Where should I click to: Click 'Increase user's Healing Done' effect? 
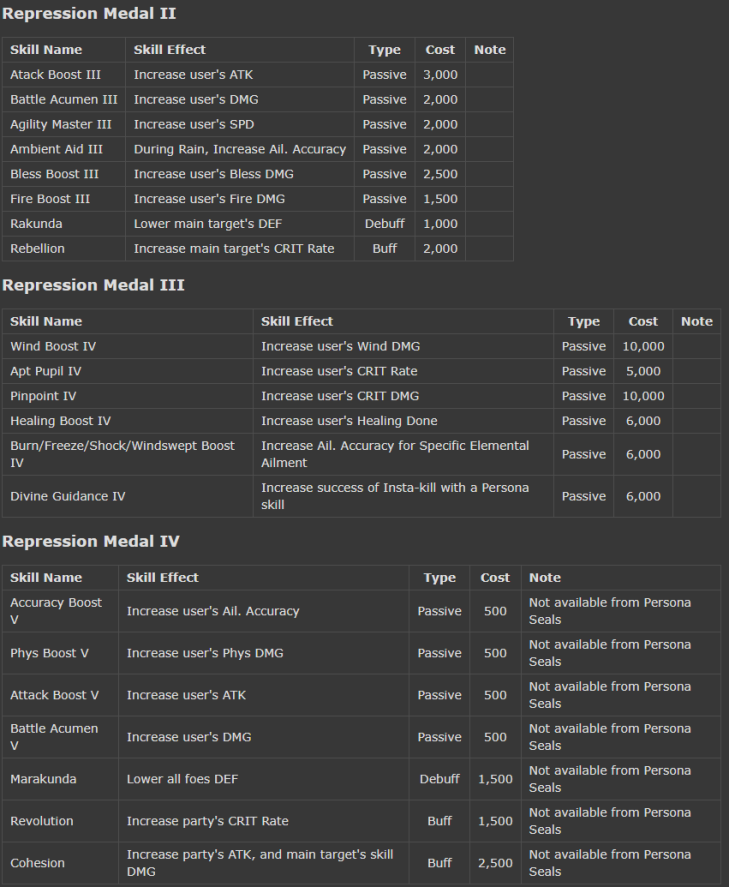pos(350,421)
